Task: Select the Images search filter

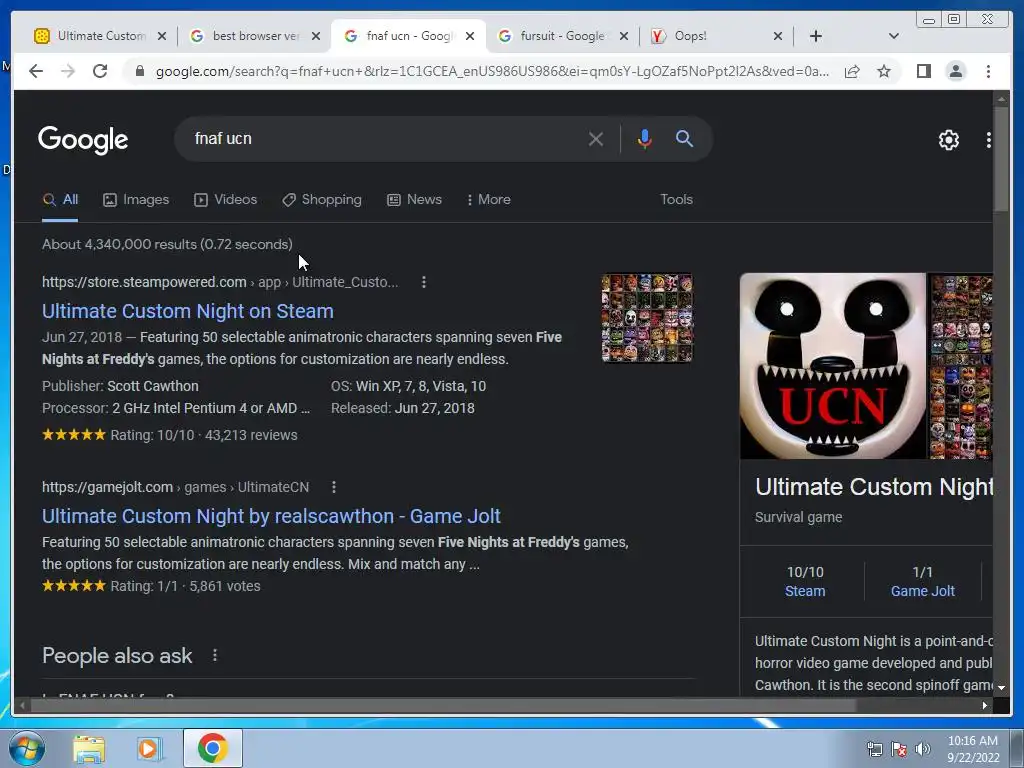Action: pyautogui.click(x=136, y=200)
